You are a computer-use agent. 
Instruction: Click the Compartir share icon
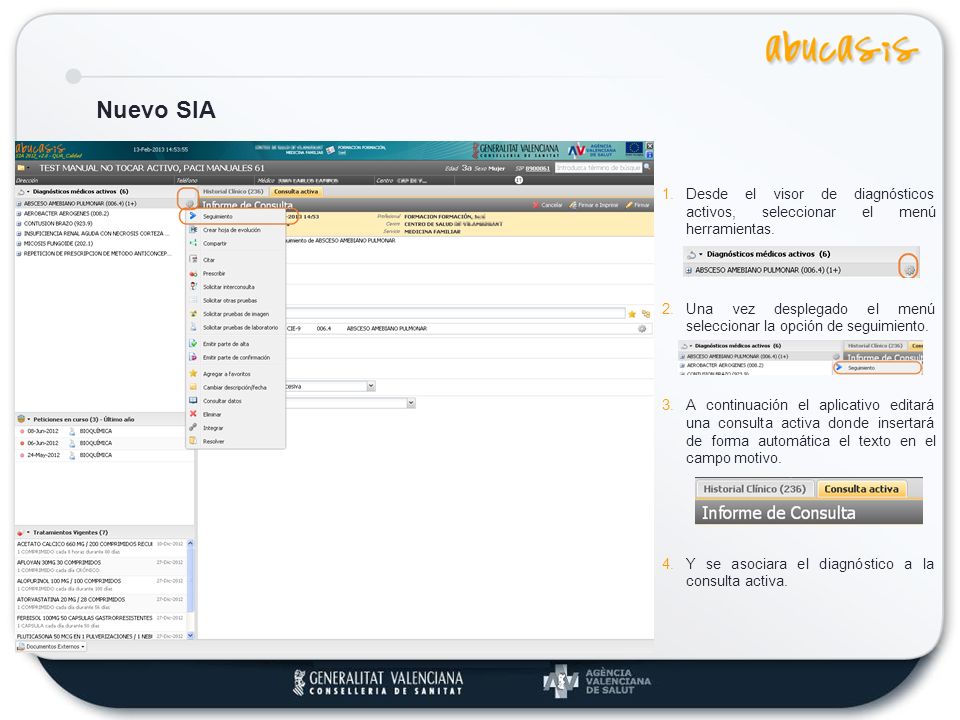coord(193,243)
